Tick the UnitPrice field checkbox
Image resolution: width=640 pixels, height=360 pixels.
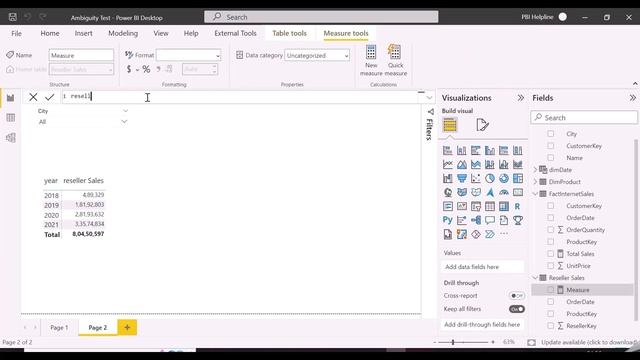point(551,266)
